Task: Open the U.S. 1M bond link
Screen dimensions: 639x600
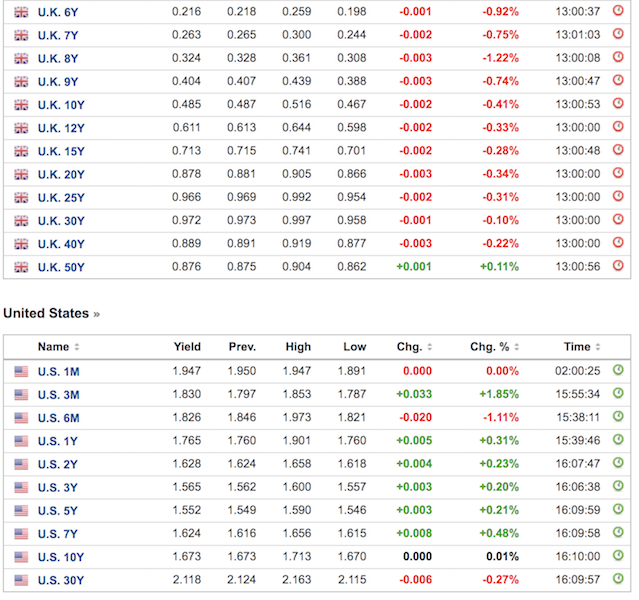Action: [x=59, y=372]
